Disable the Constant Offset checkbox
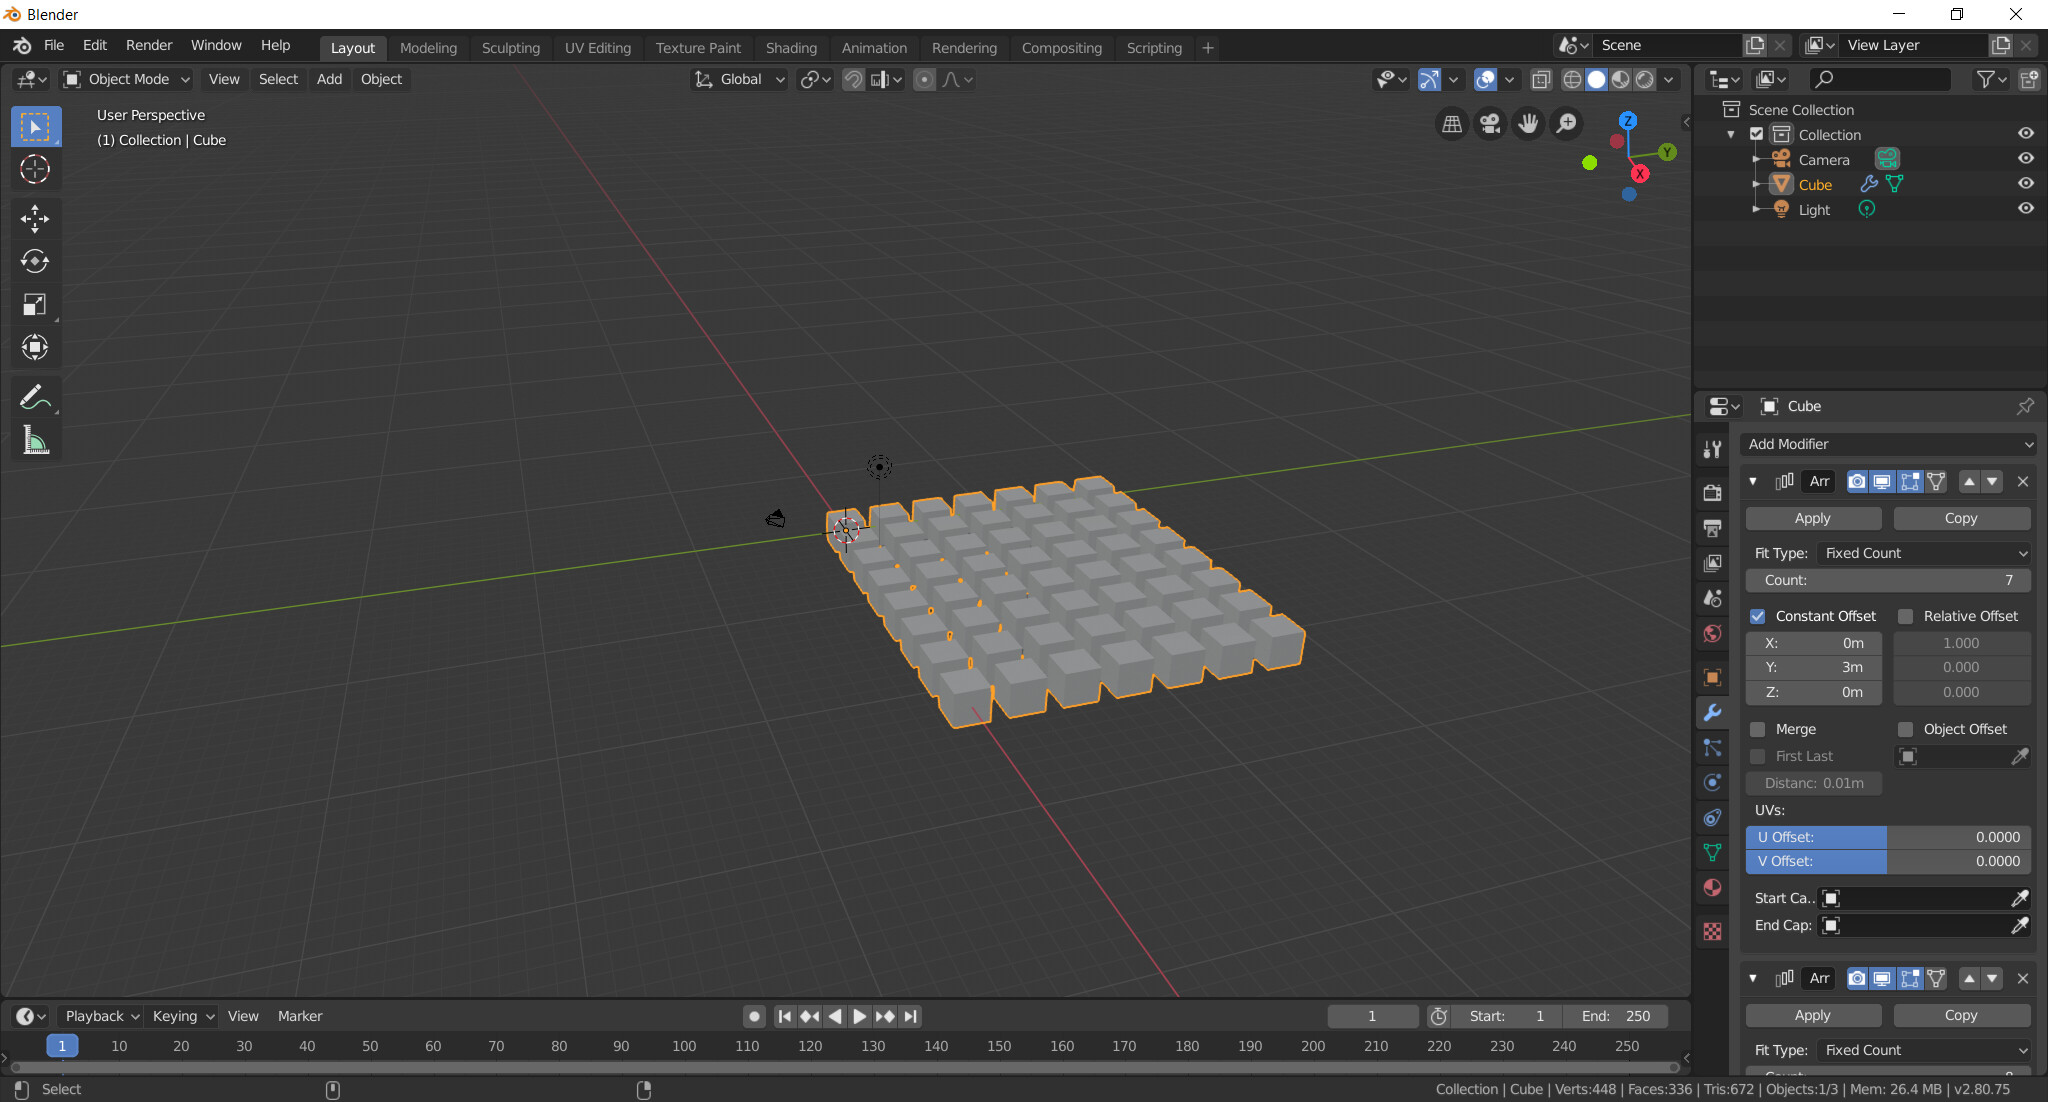 [x=1758, y=616]
